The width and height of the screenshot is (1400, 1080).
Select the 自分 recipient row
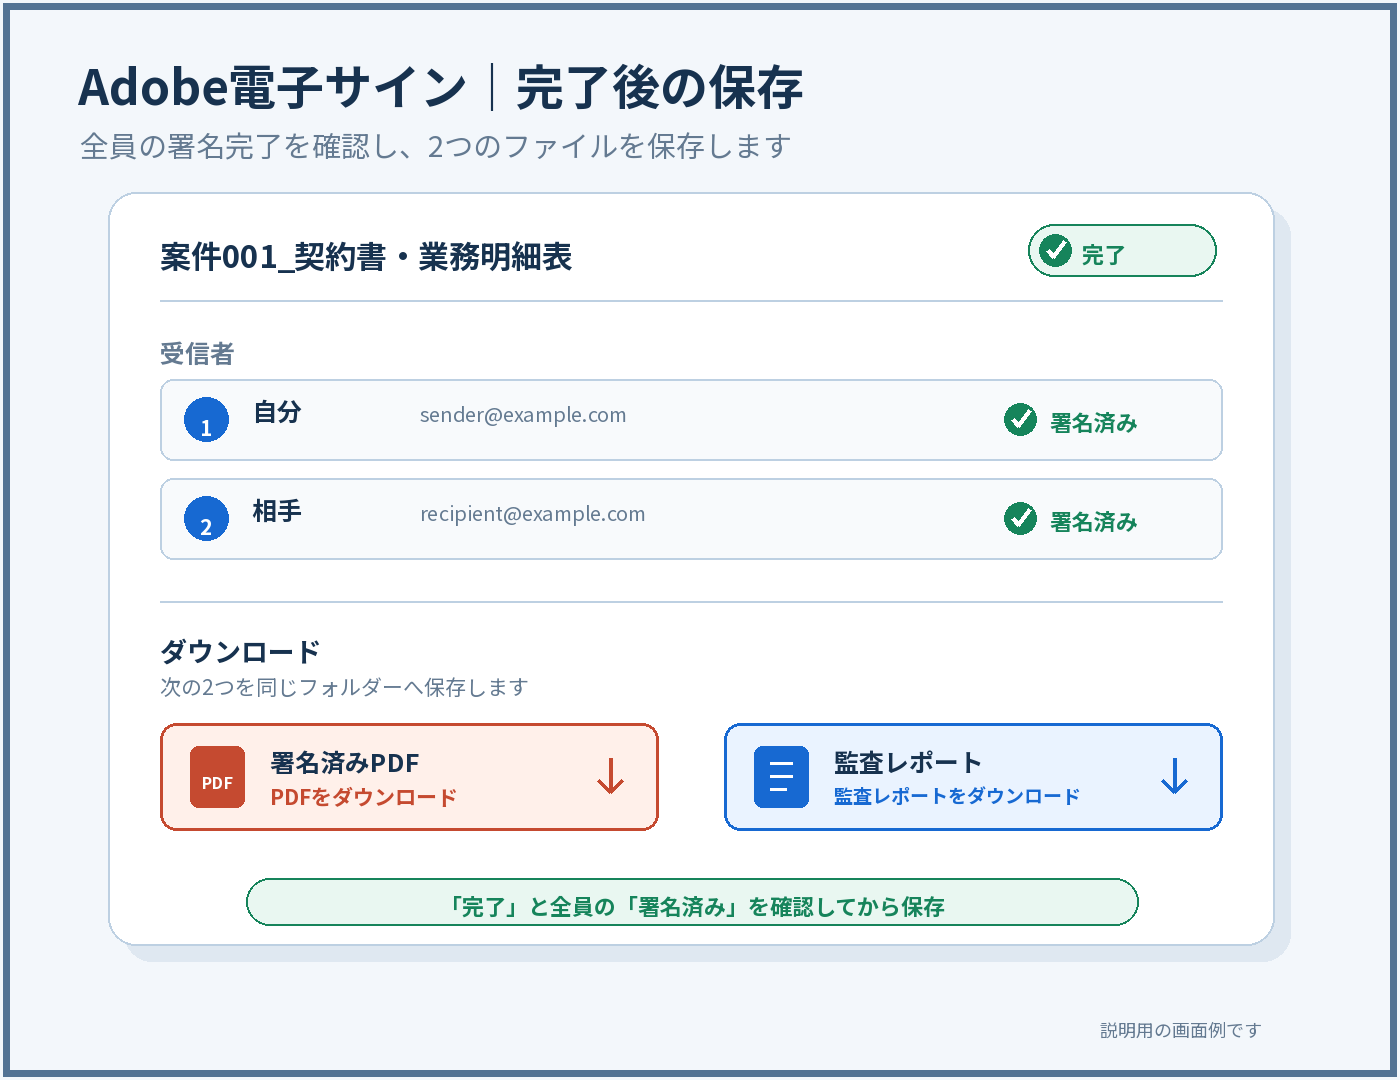[x=691, y=420]
